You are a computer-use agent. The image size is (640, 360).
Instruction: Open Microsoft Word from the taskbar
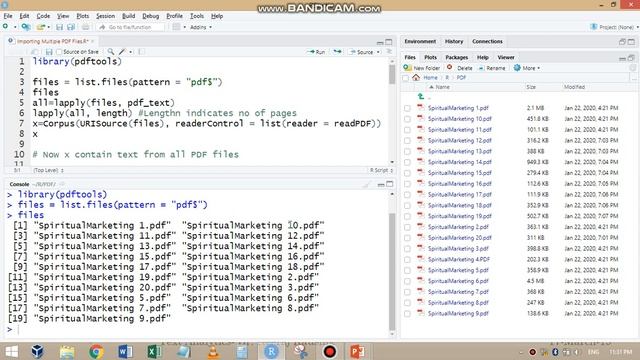click(x=125, y=351)
